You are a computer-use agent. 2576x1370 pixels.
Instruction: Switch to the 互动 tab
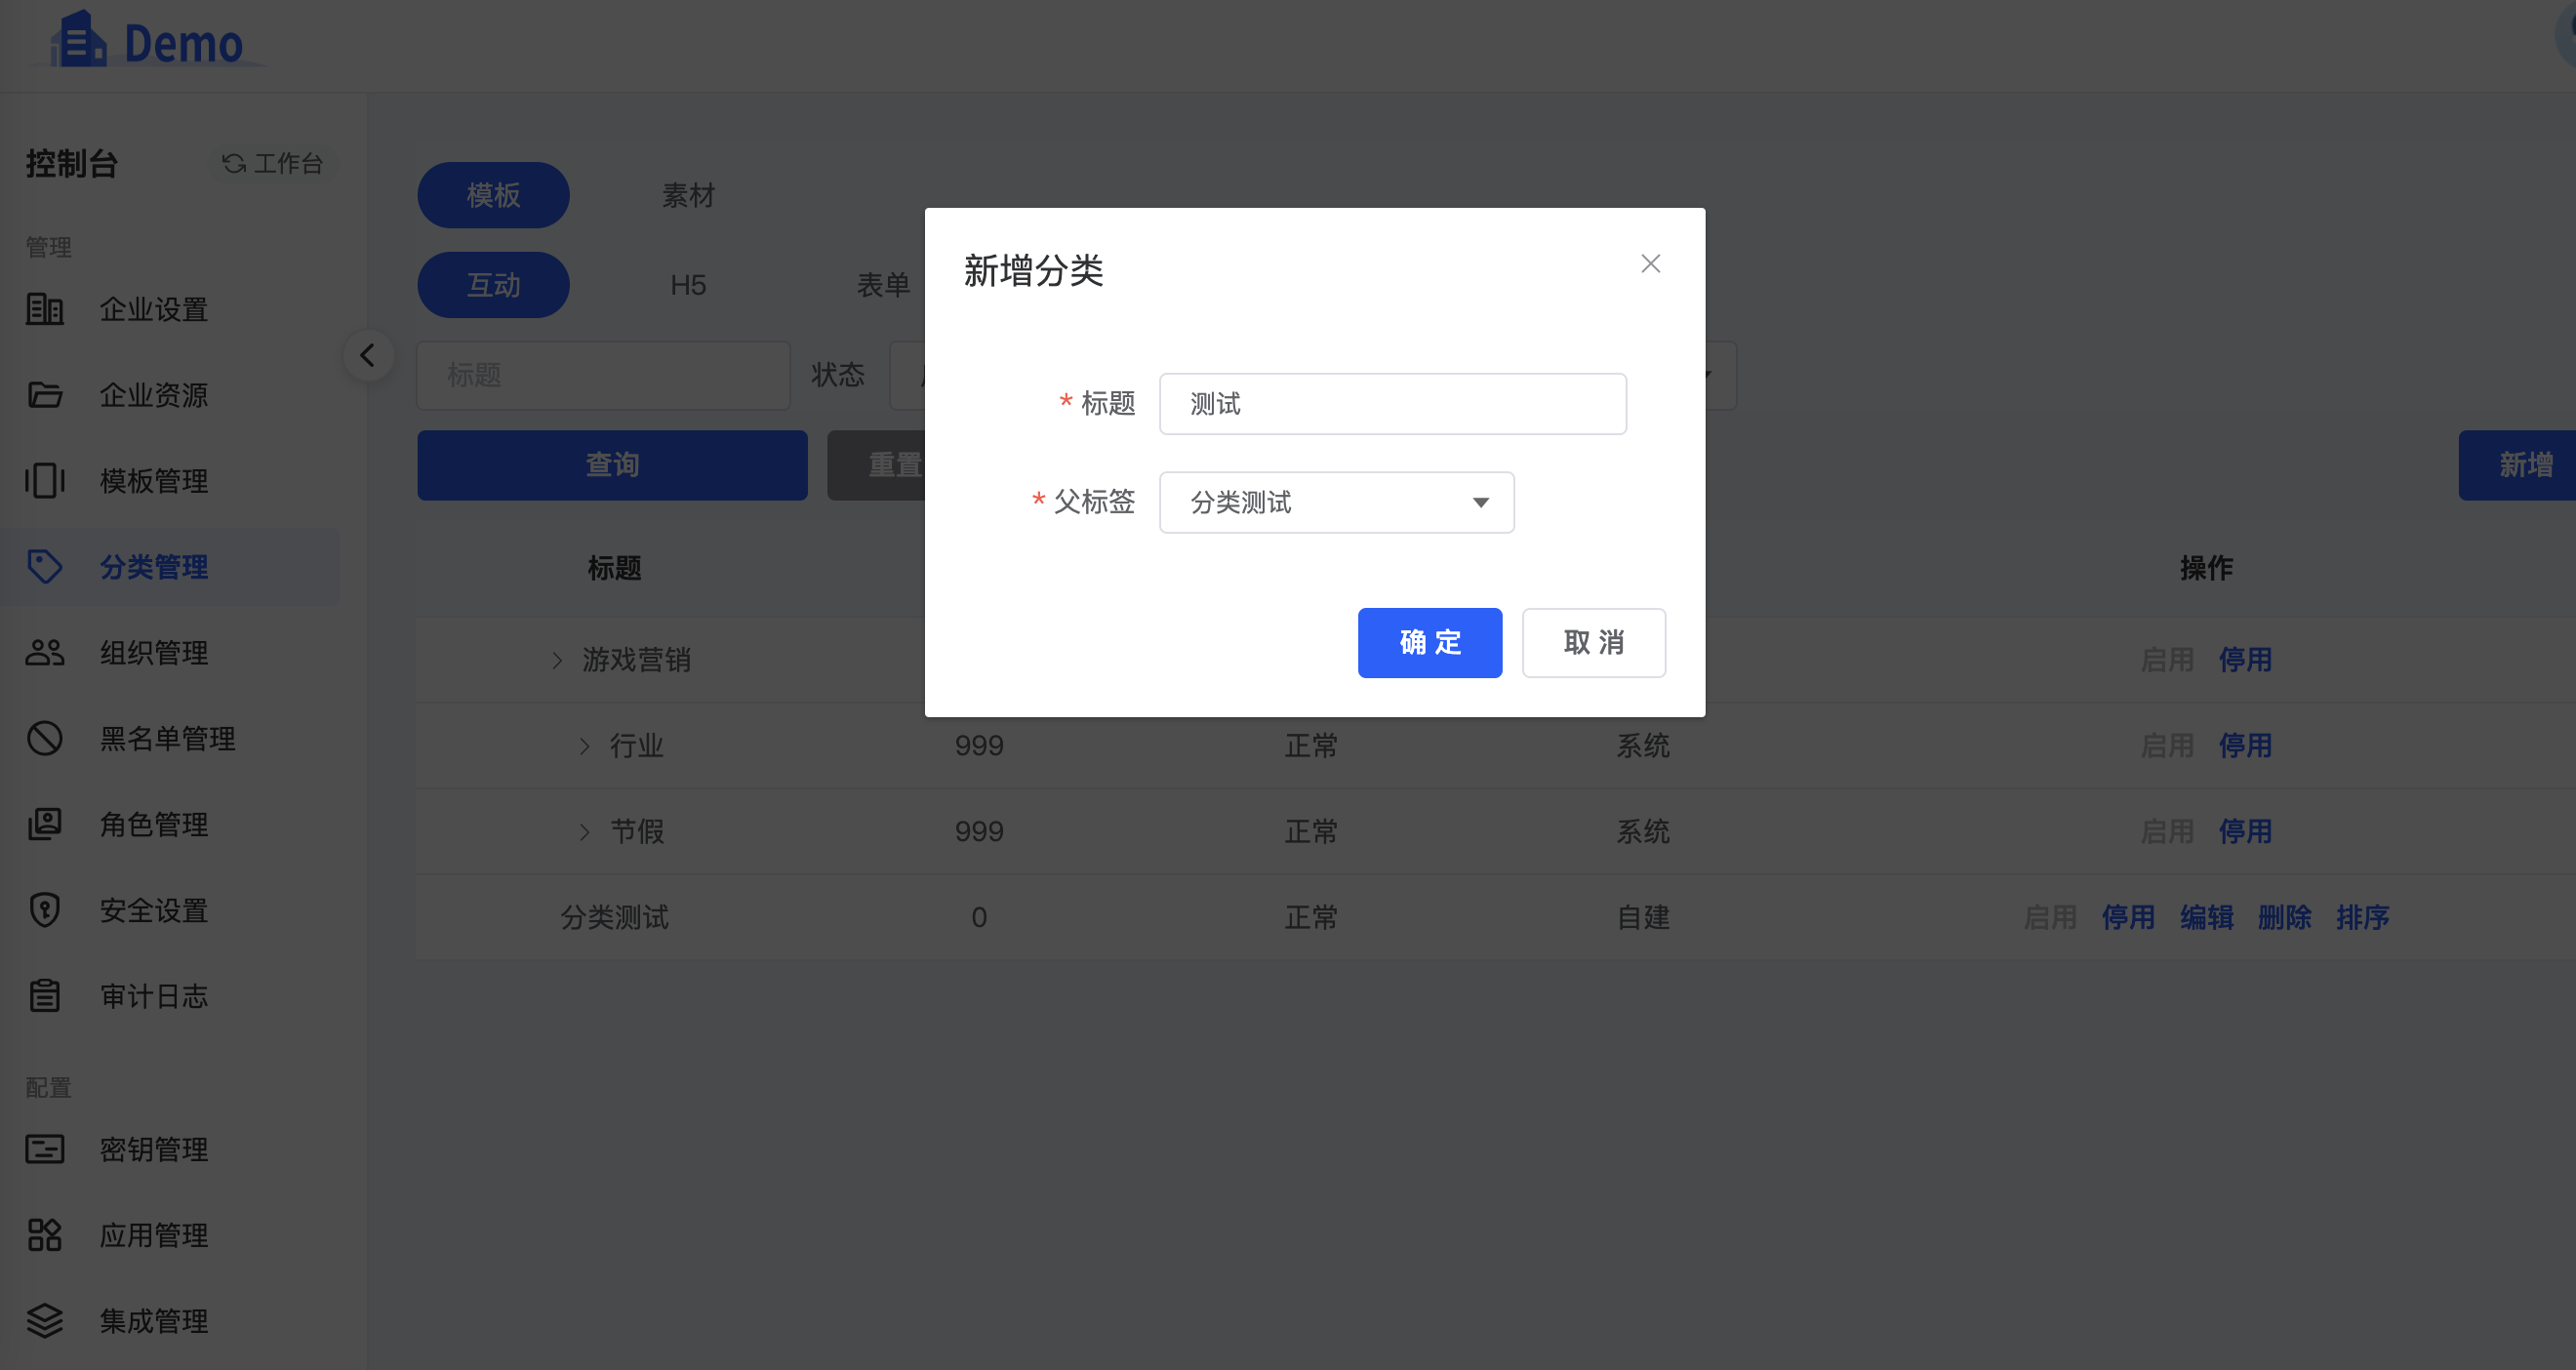tap(493, 285)
